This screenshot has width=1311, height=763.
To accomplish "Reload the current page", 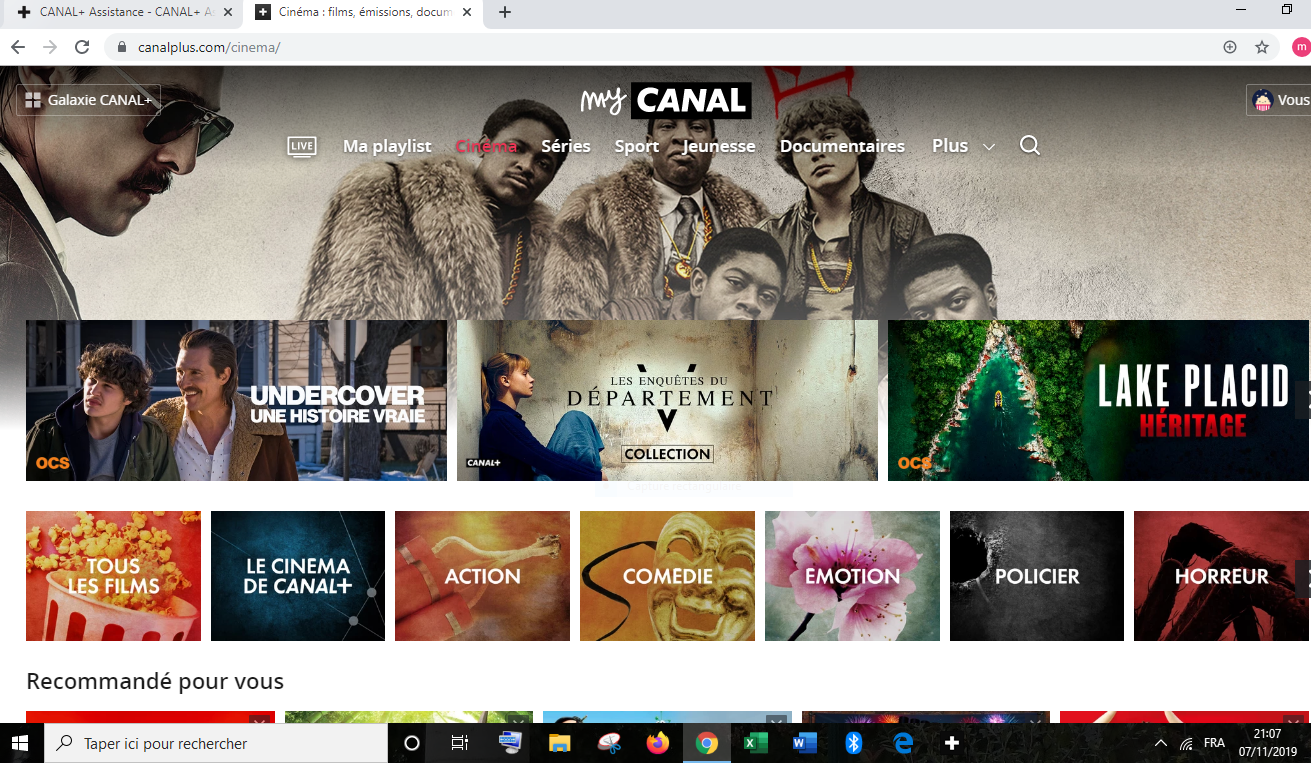I will point(82,46).
